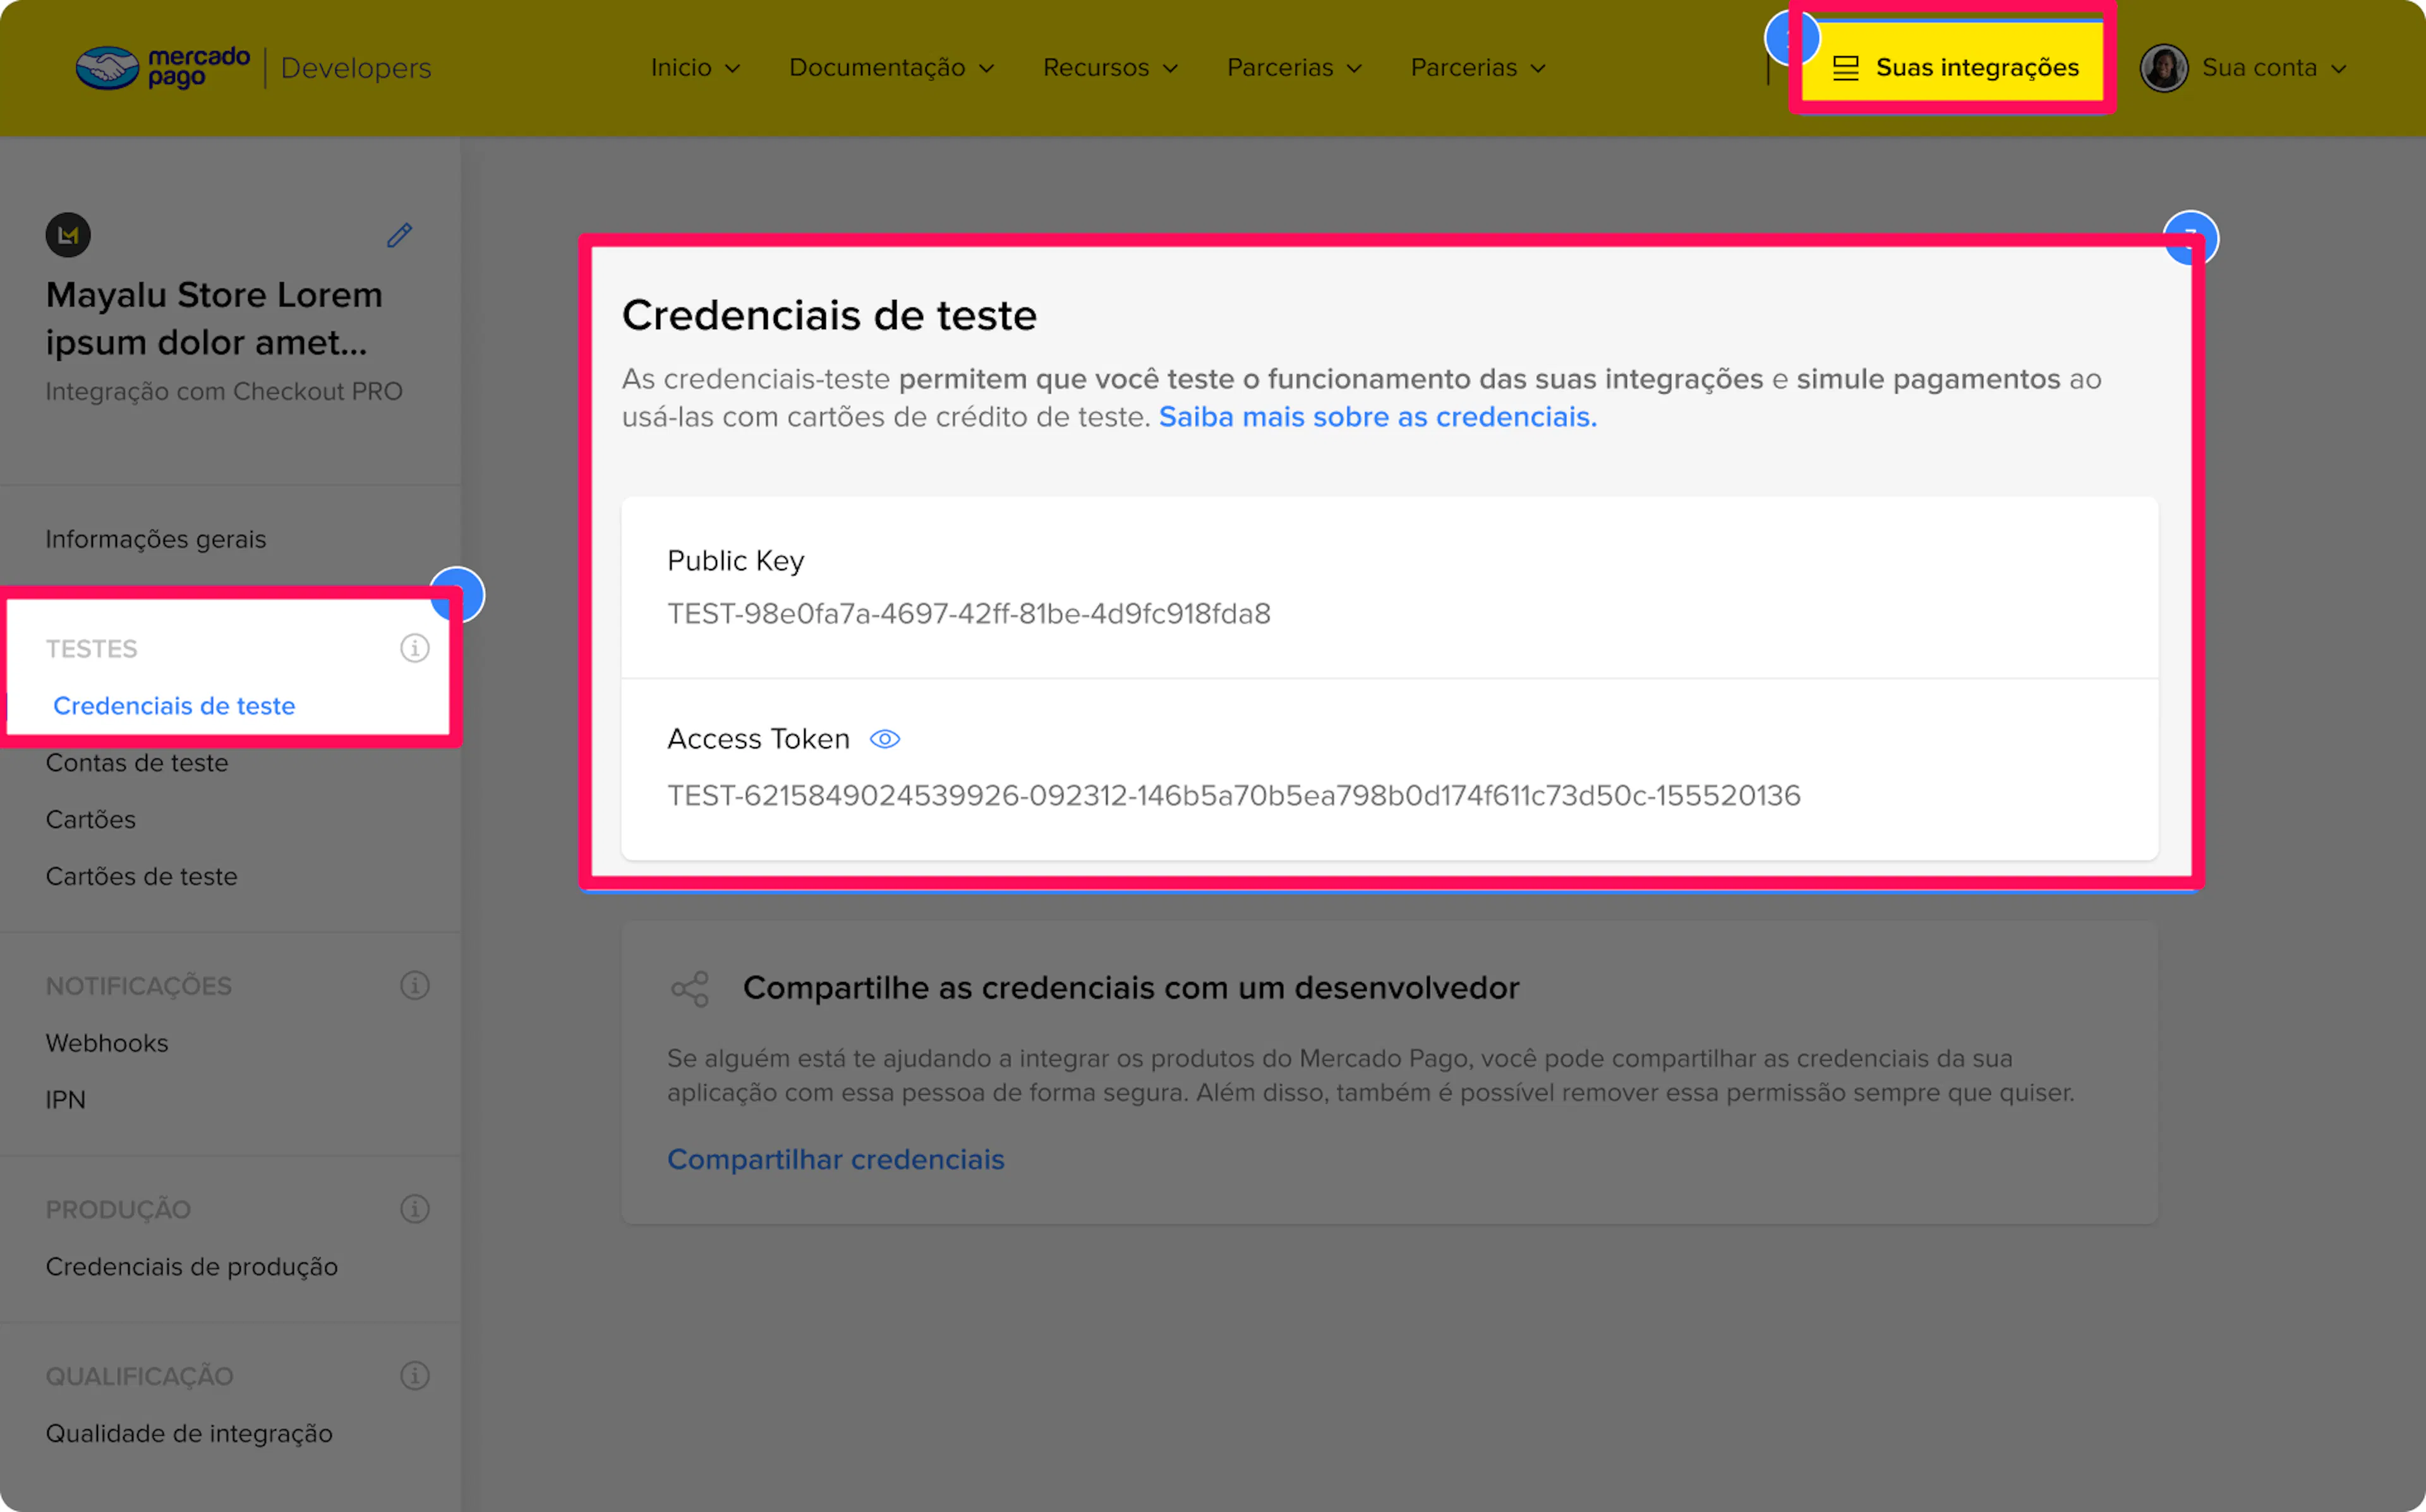2426x1512 pixels.
Task: Show info for the NOTIFICAÇÕES section
Action: coord(415,985)
